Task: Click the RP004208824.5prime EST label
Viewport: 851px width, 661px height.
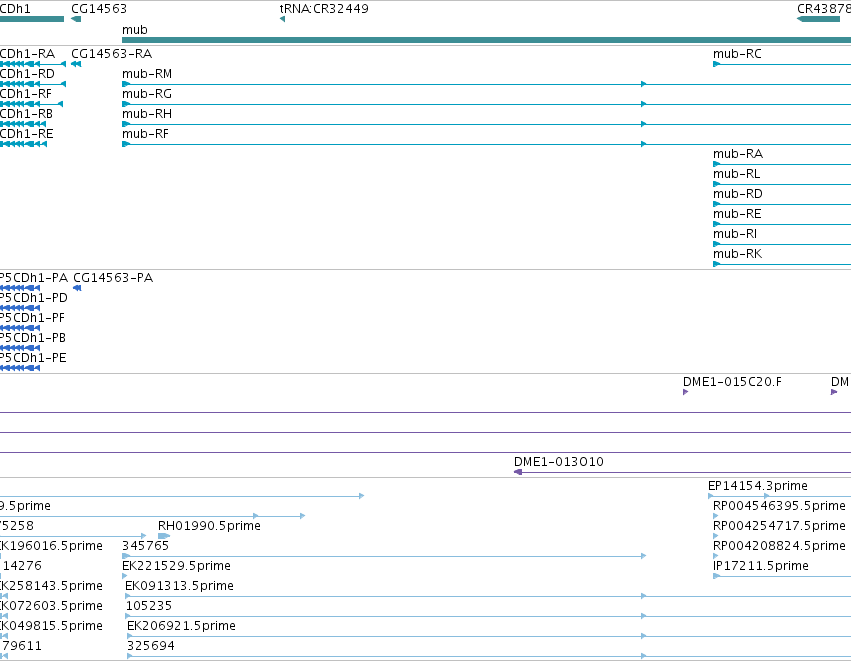Action: (779, 546)
